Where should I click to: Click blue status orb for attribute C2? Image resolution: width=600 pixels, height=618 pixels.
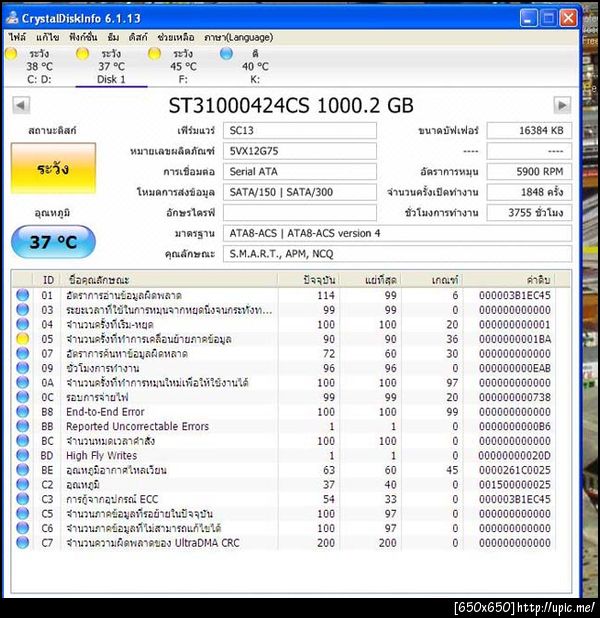(x=23, y=485)
